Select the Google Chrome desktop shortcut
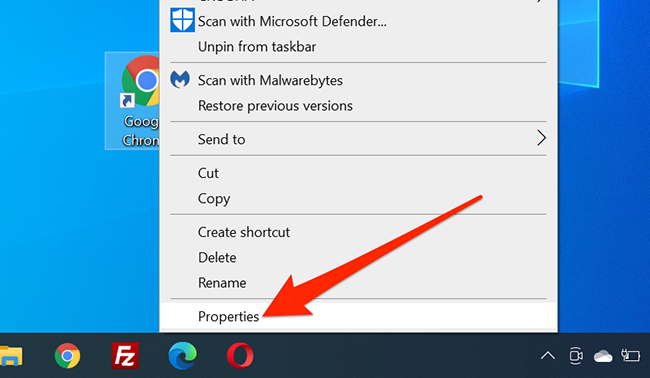 [x=133, y=101]
